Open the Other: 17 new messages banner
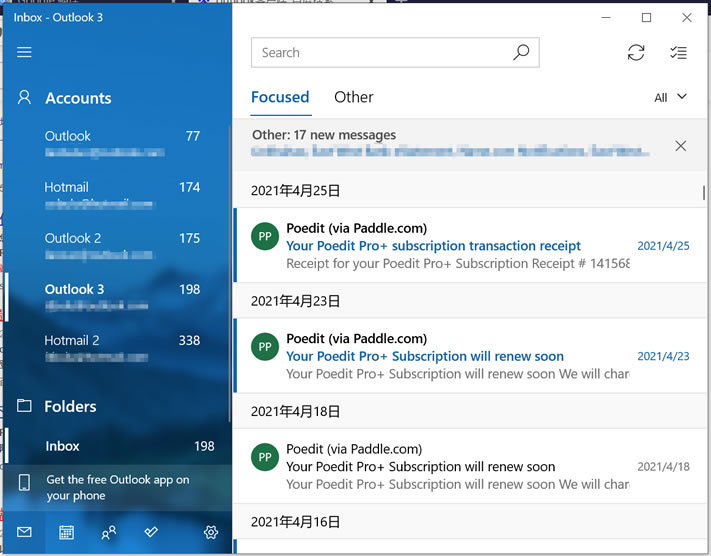The image size is (711, 556). (x=470, y=145)
